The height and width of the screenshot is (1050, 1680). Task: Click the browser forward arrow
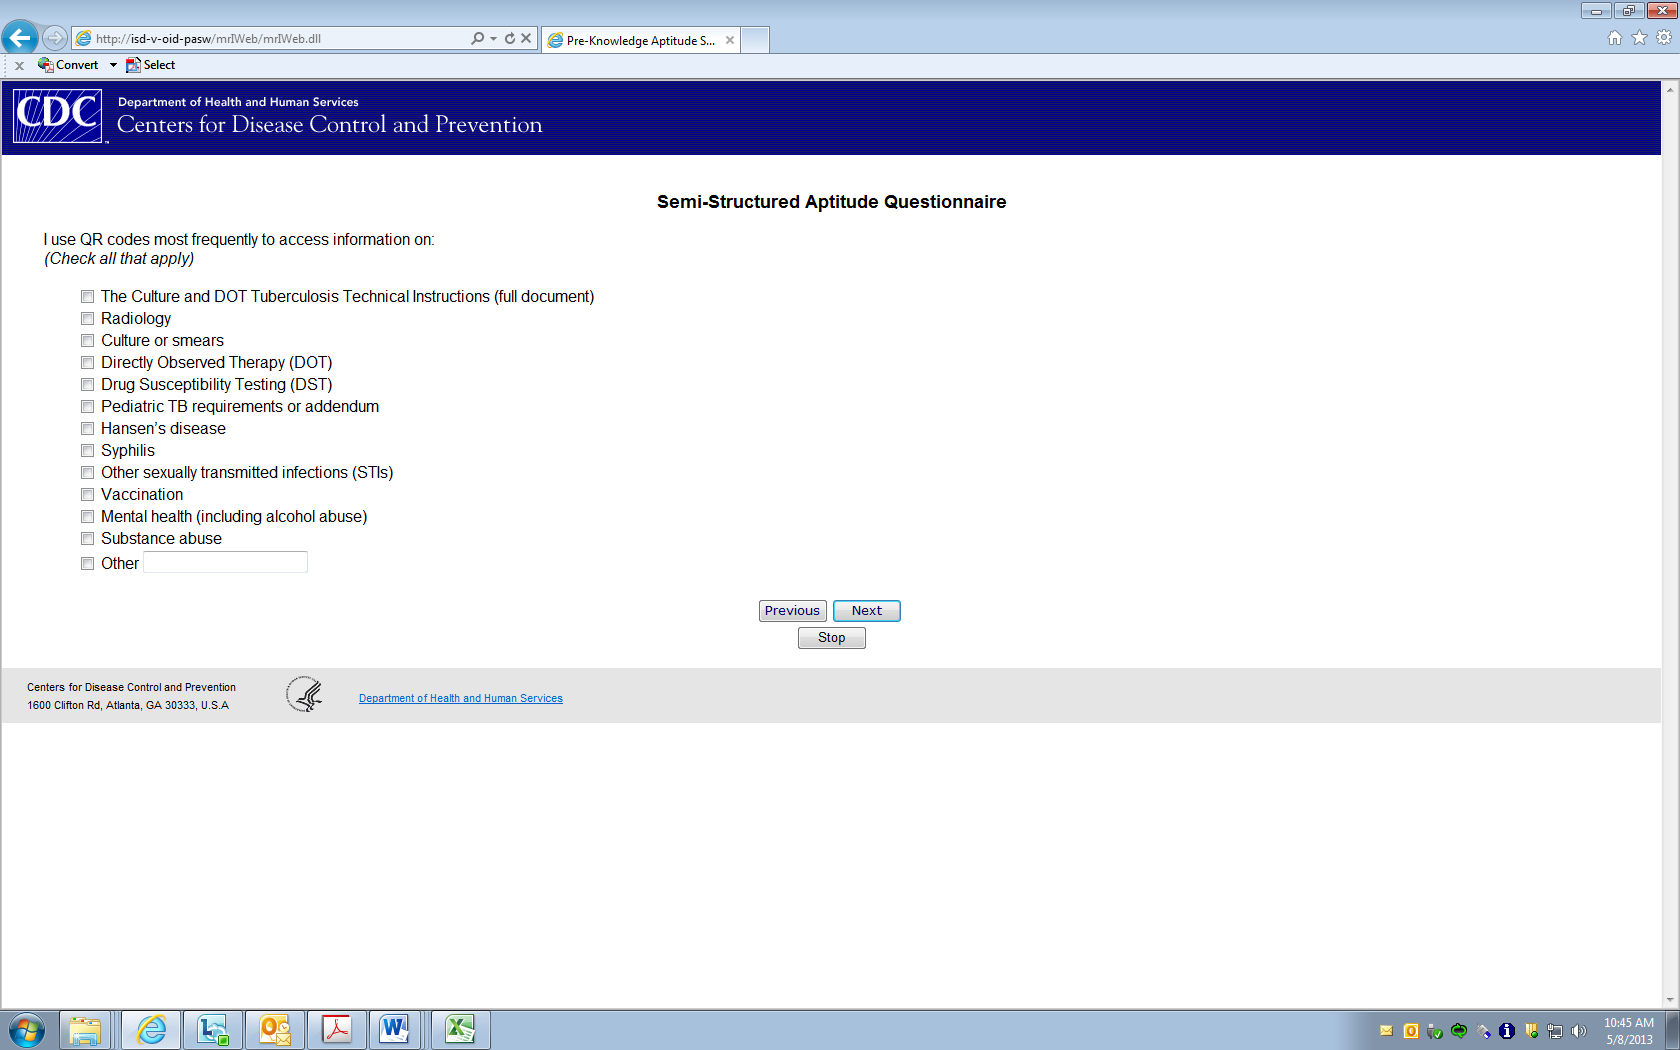click(x=55, y=38)
